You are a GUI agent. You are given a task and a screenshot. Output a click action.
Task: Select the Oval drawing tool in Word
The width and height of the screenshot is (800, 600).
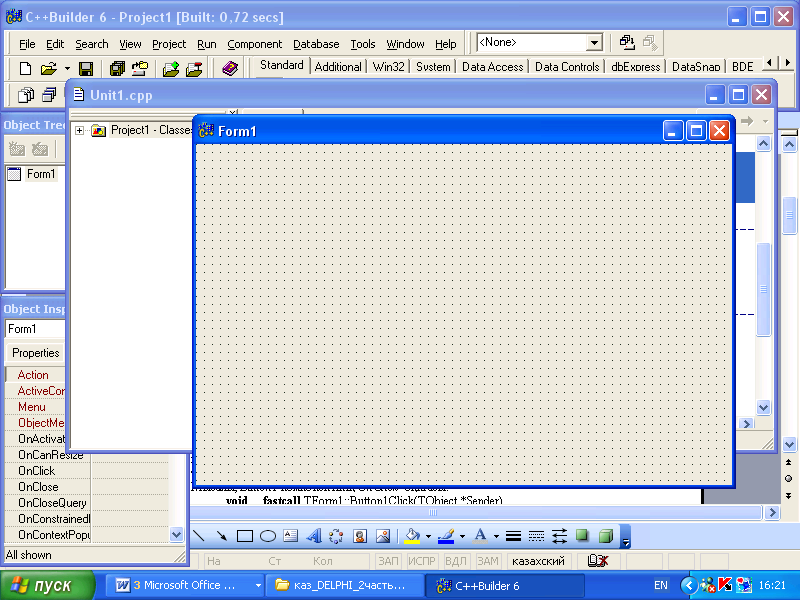click(x=268, y=536)
